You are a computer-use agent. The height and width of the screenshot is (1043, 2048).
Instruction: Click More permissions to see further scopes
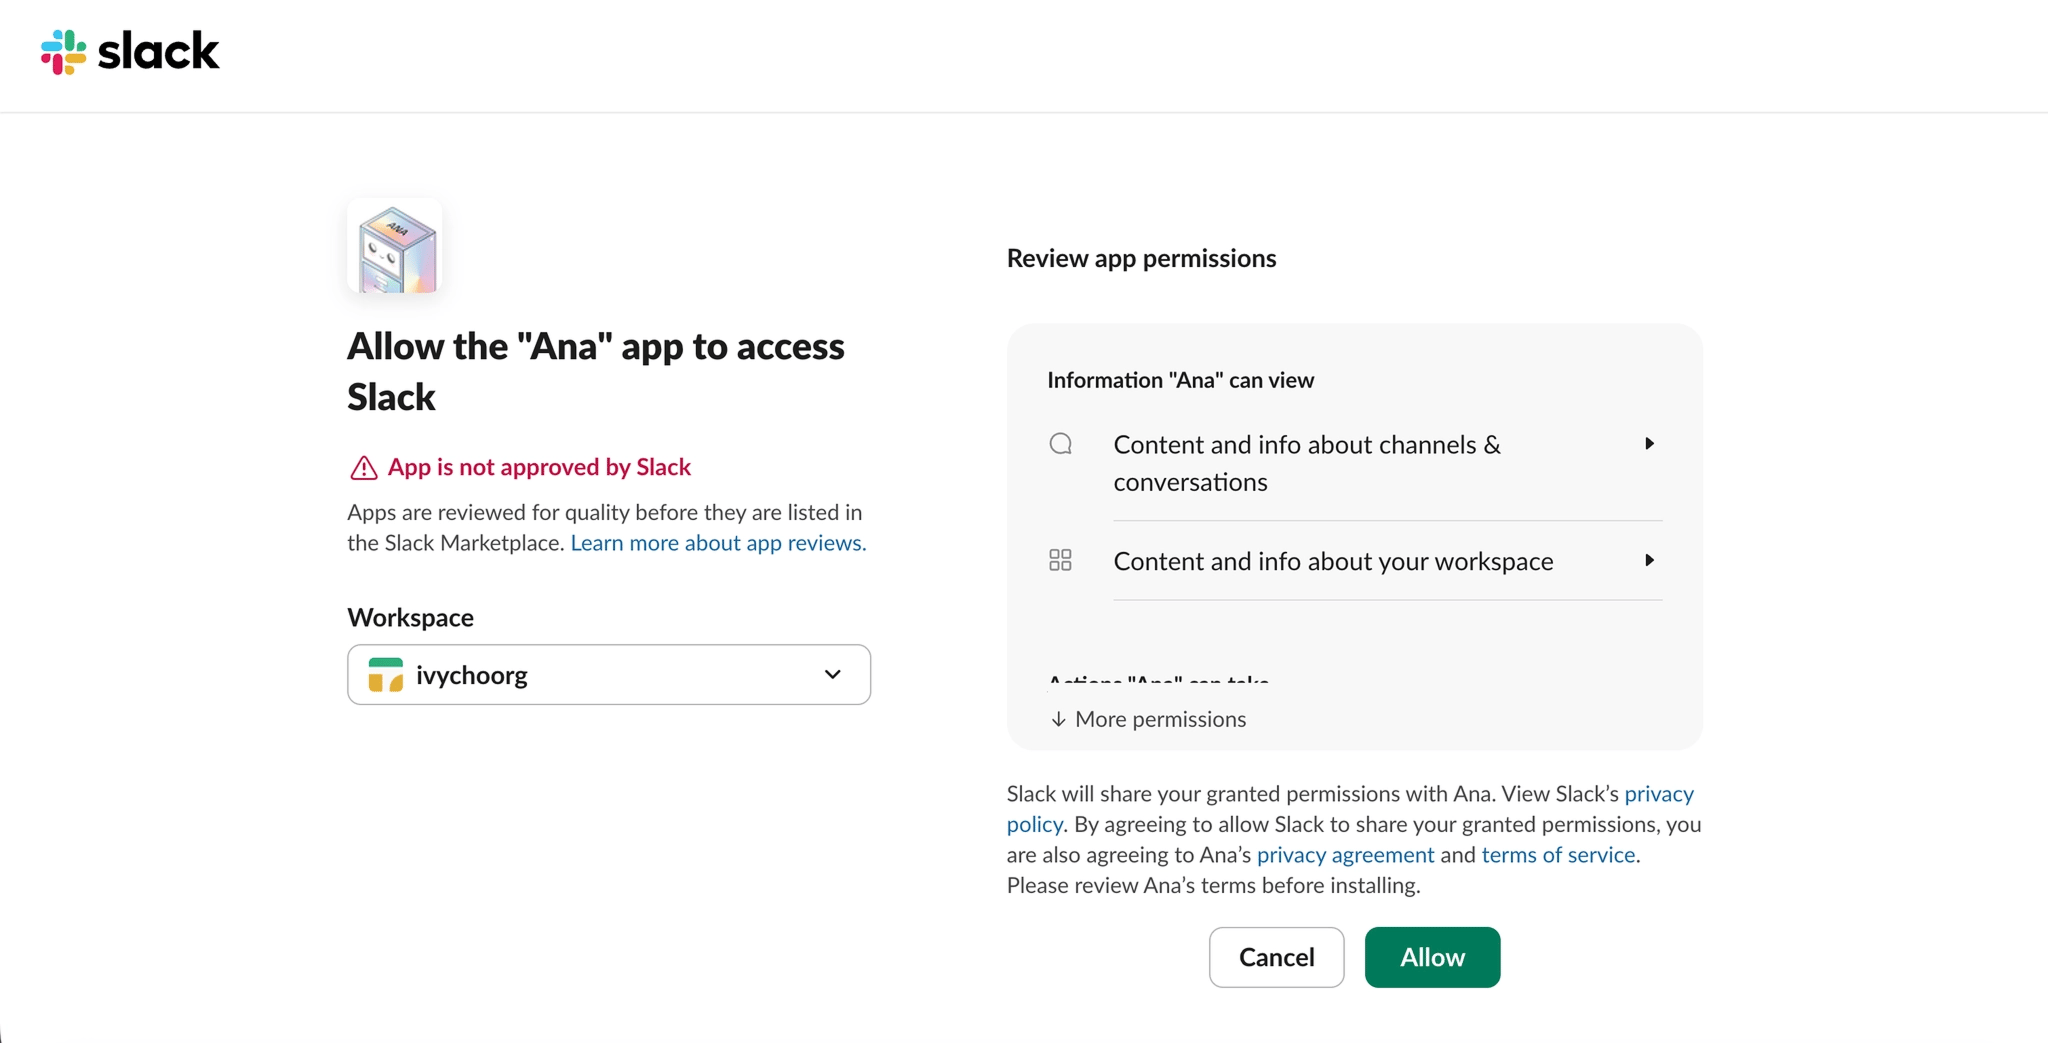click(x=1148, y=719)
